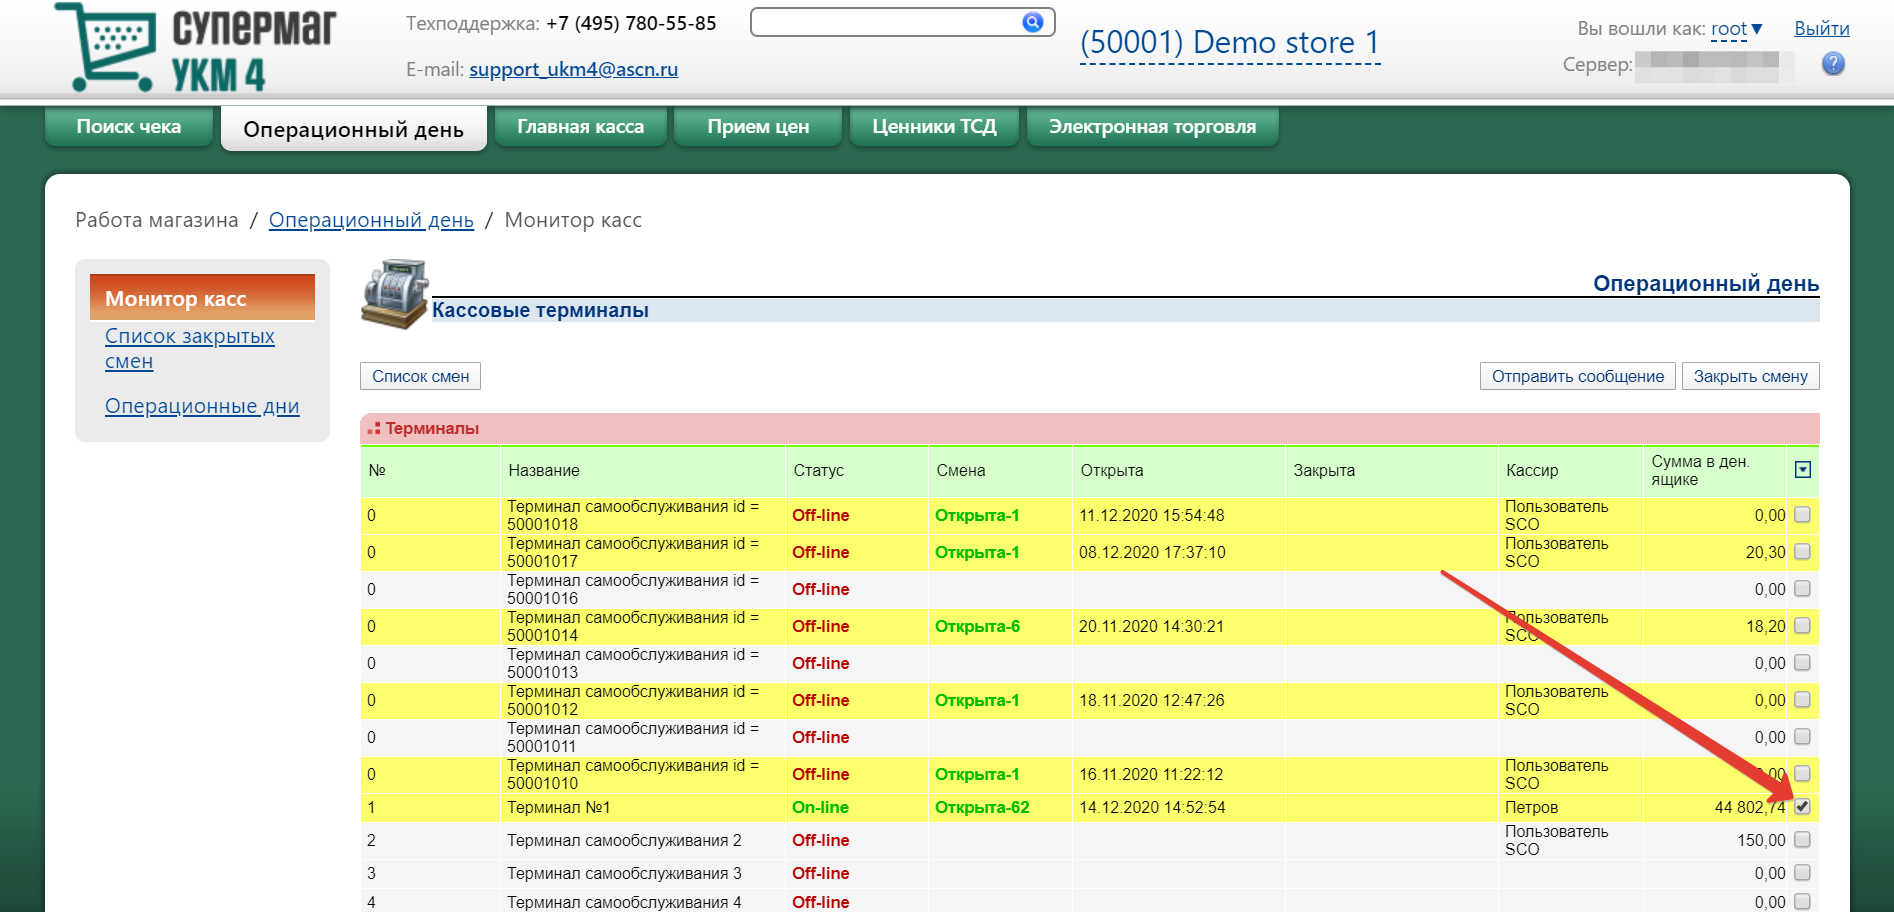The image size is (1894, 912).
Task: Click the 150,00 amount cell
Action: [1761, 840]
